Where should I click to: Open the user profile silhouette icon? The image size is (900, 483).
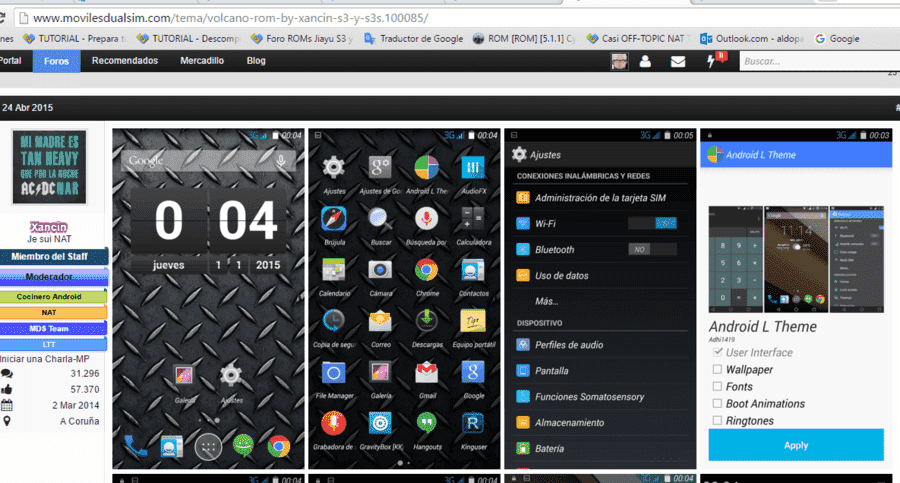[x=645, y=61]
